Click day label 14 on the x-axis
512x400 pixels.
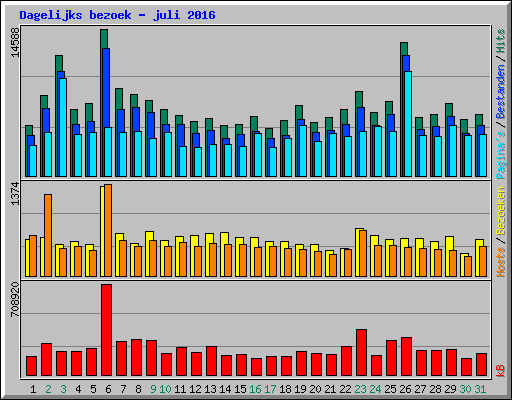[x=225, y=389]
